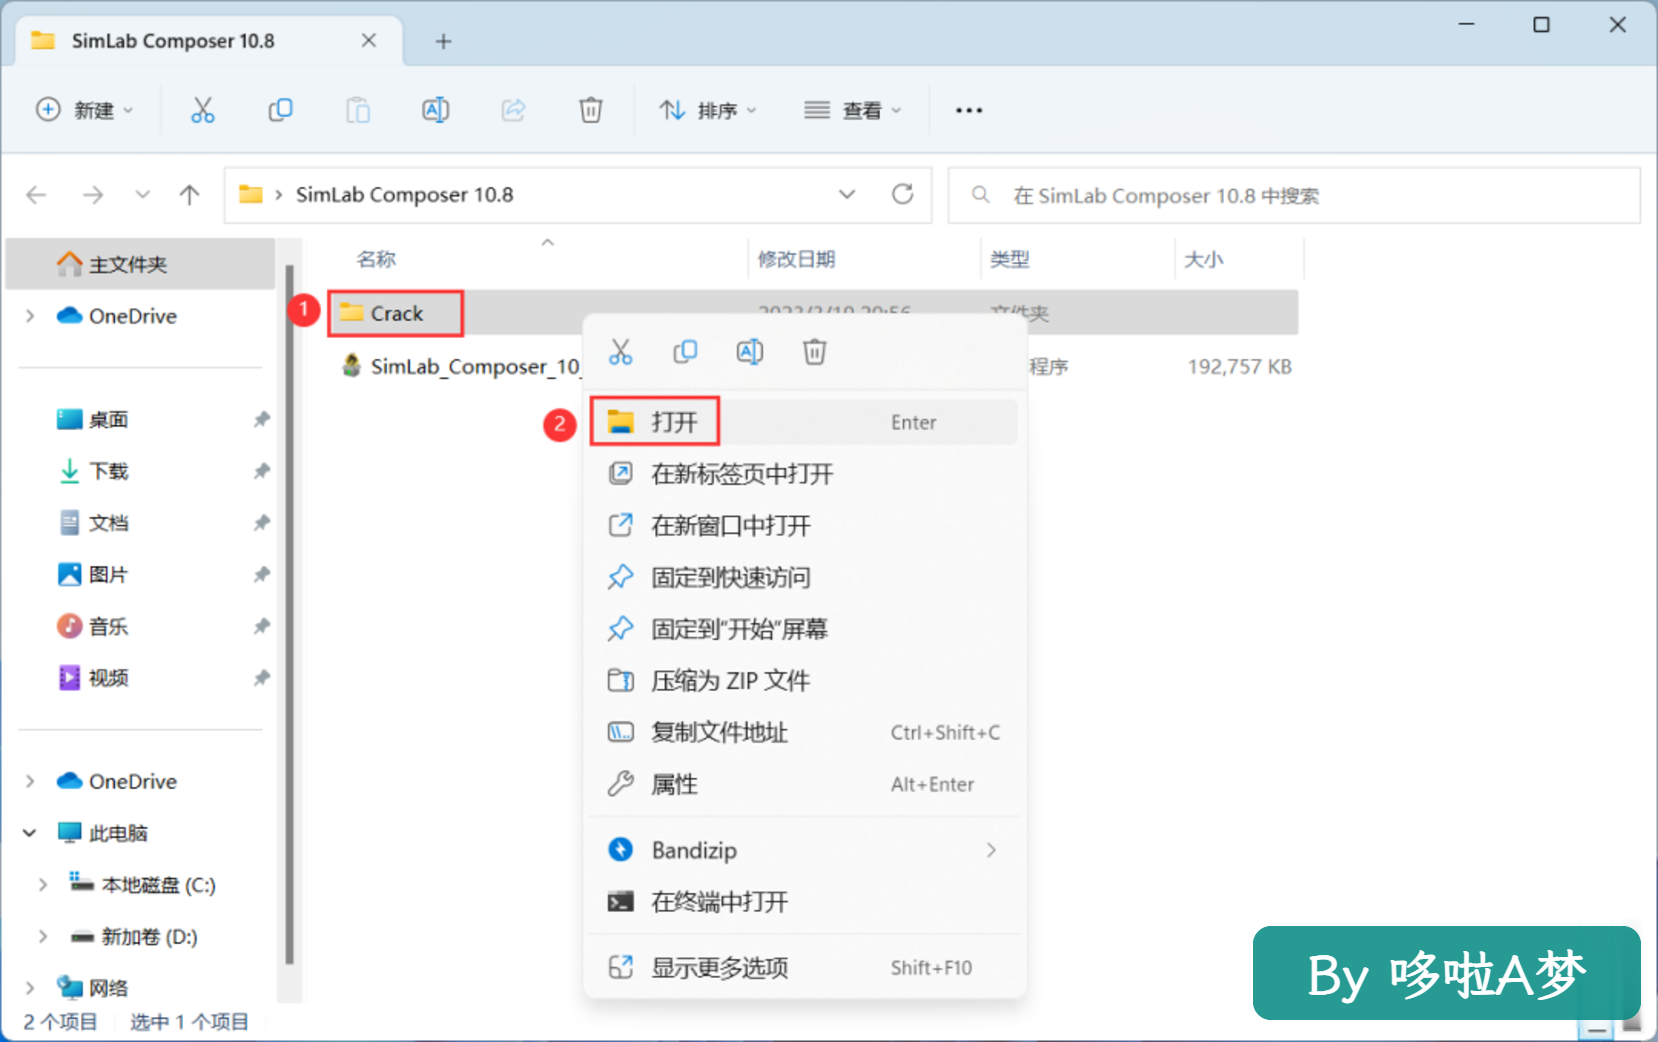This screenshot has width=1658, height=1042.
Task: Click the Cut icon in the toolbar
Action: click(202, 110)
